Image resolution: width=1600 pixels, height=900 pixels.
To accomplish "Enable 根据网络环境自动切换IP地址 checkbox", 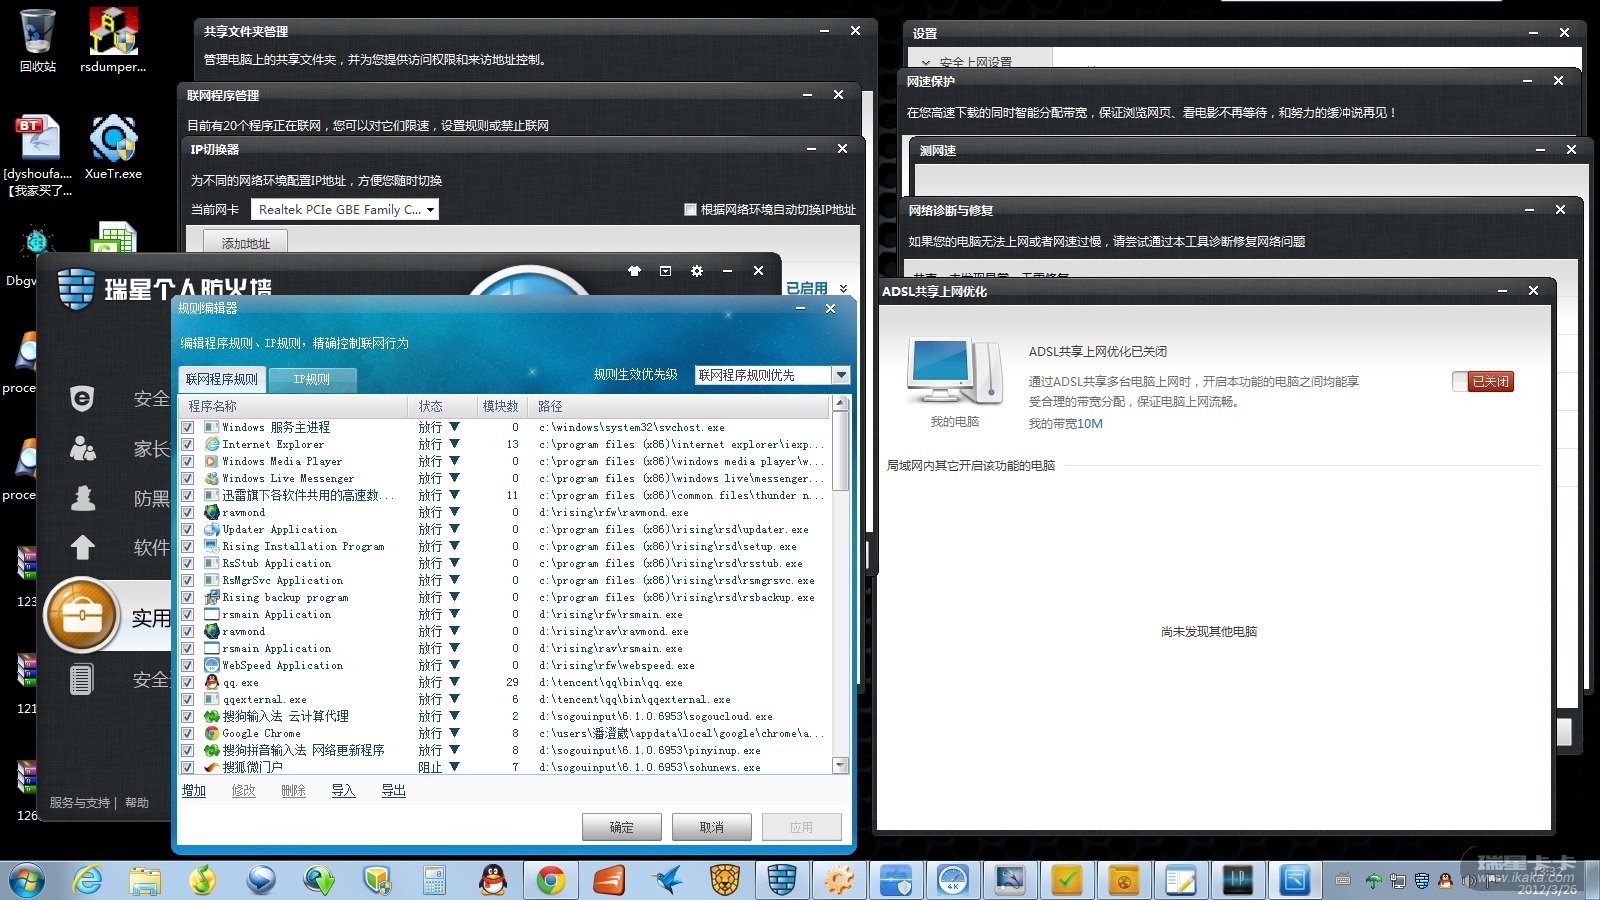I will tap(690, 210).
